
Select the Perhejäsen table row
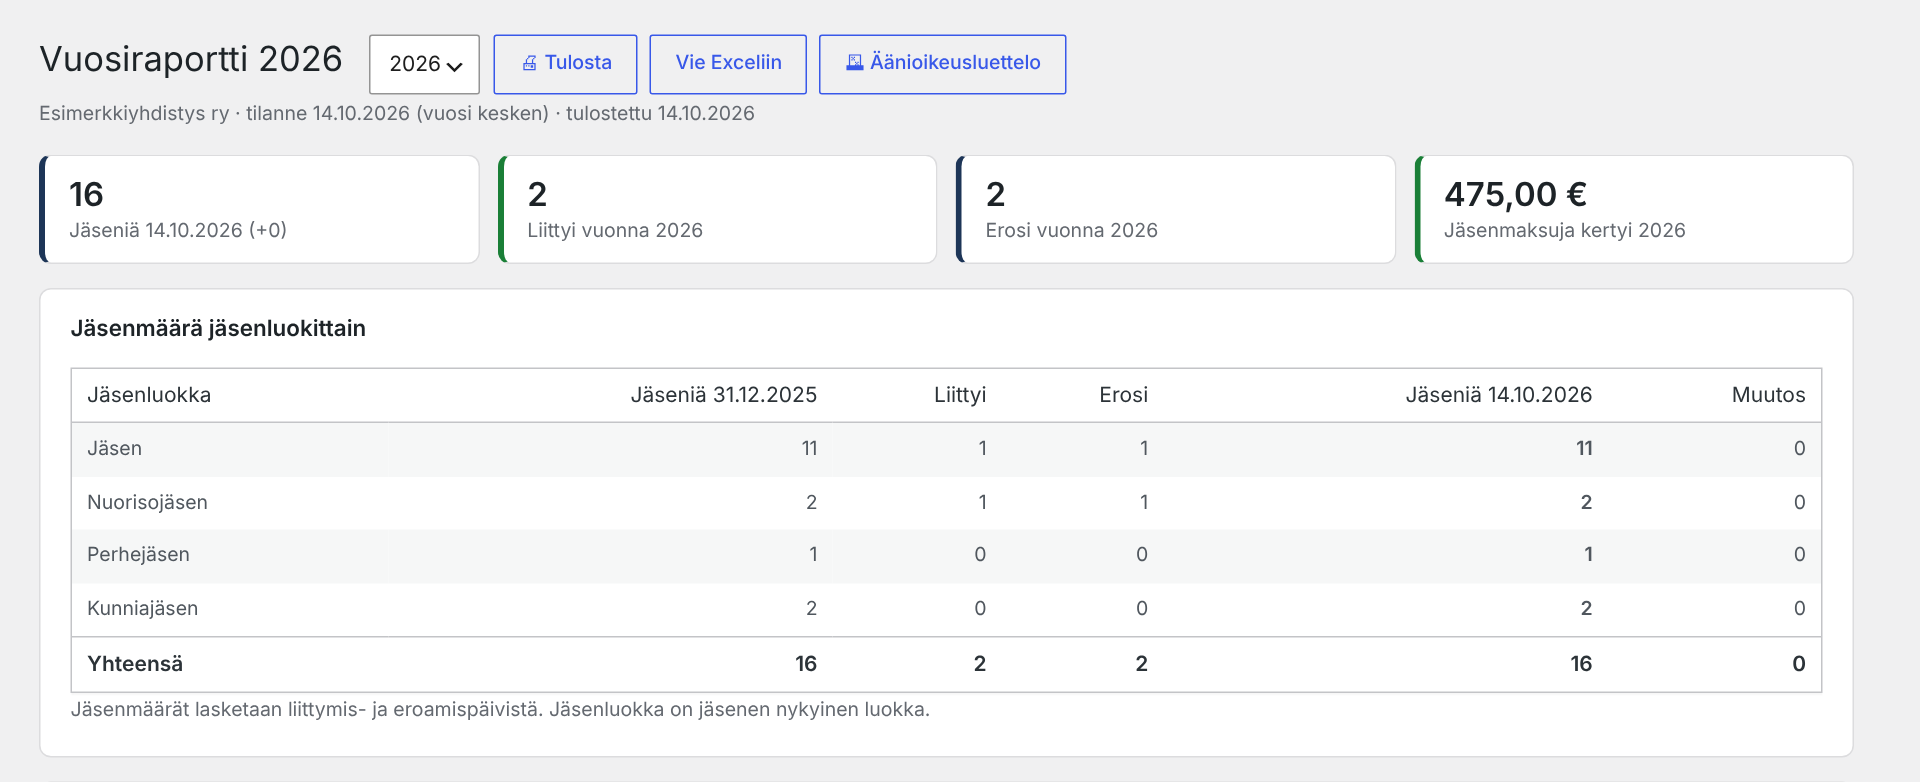pyautogui.click(x=946, y=555)
